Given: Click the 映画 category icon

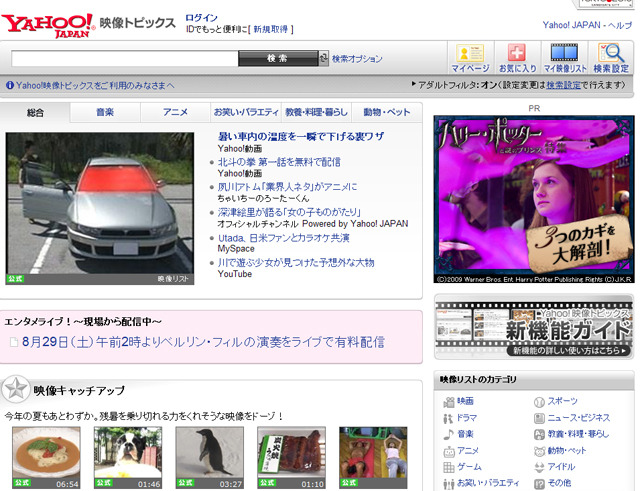Looking at the screenshot, I should tap(449, 402).
